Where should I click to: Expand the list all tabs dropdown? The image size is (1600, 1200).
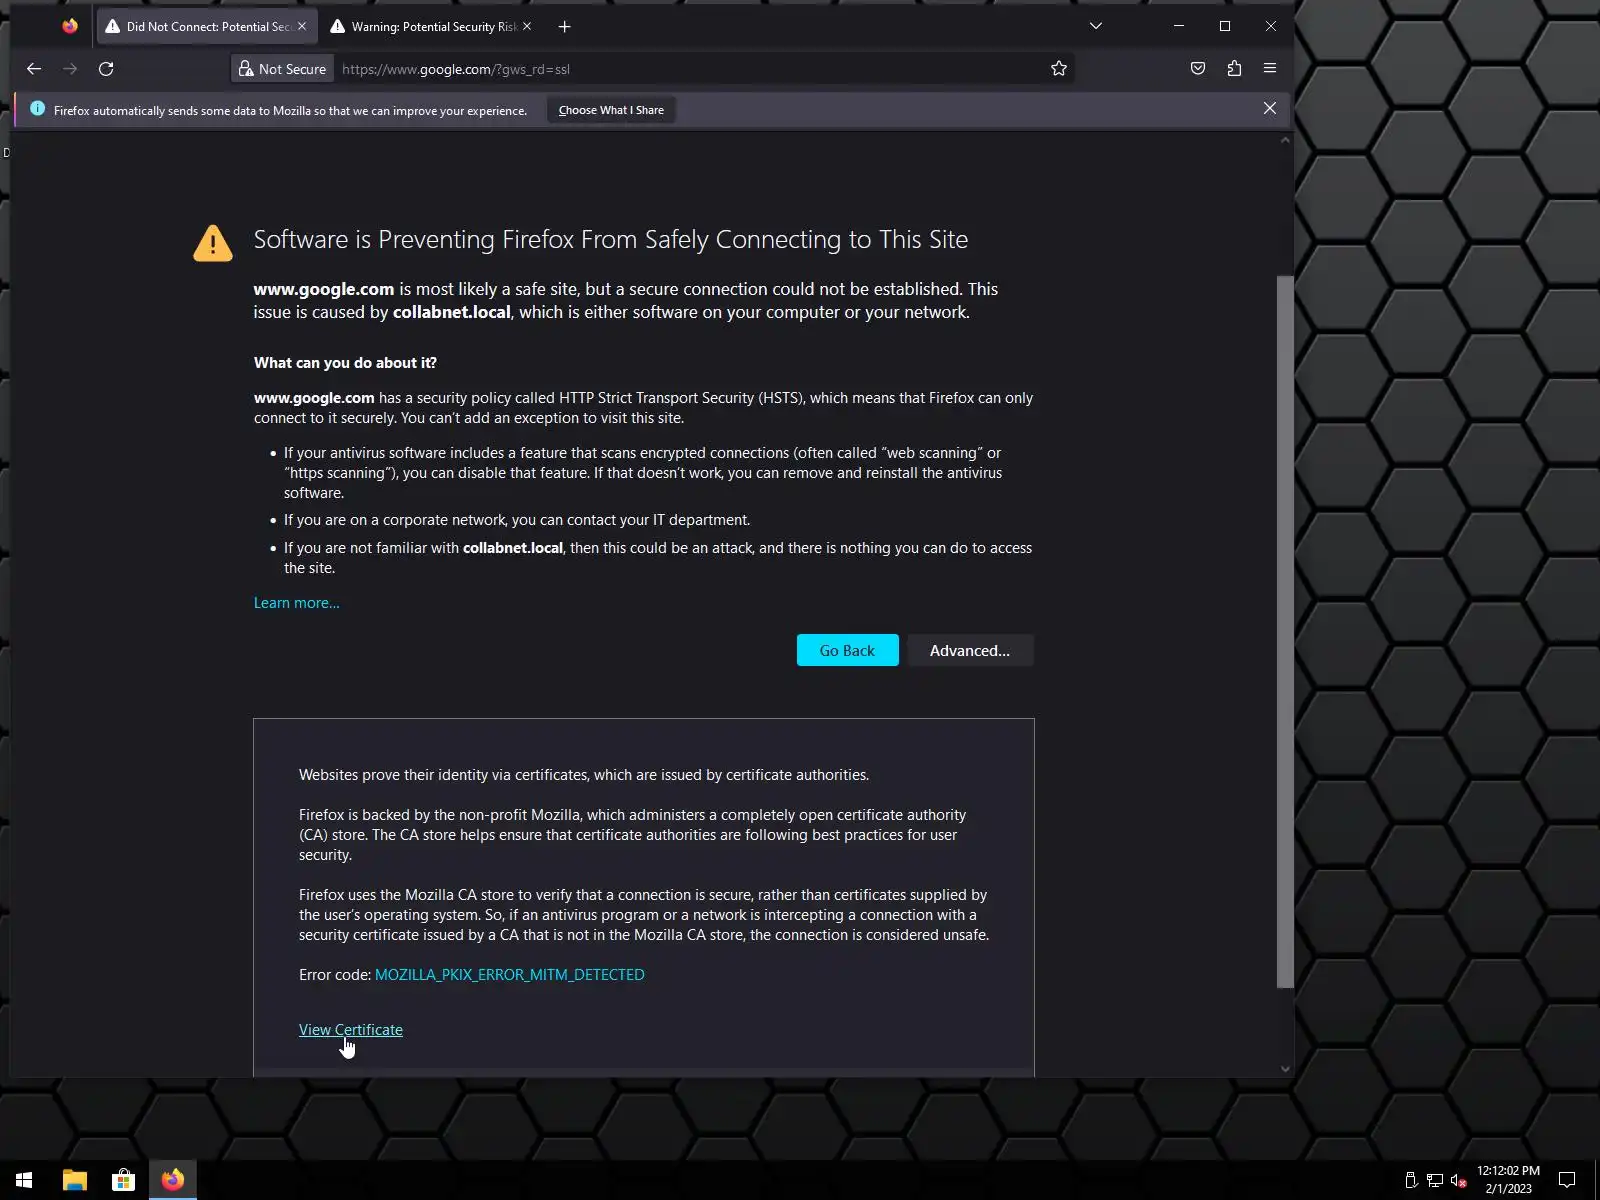(x=1096, y=26)
